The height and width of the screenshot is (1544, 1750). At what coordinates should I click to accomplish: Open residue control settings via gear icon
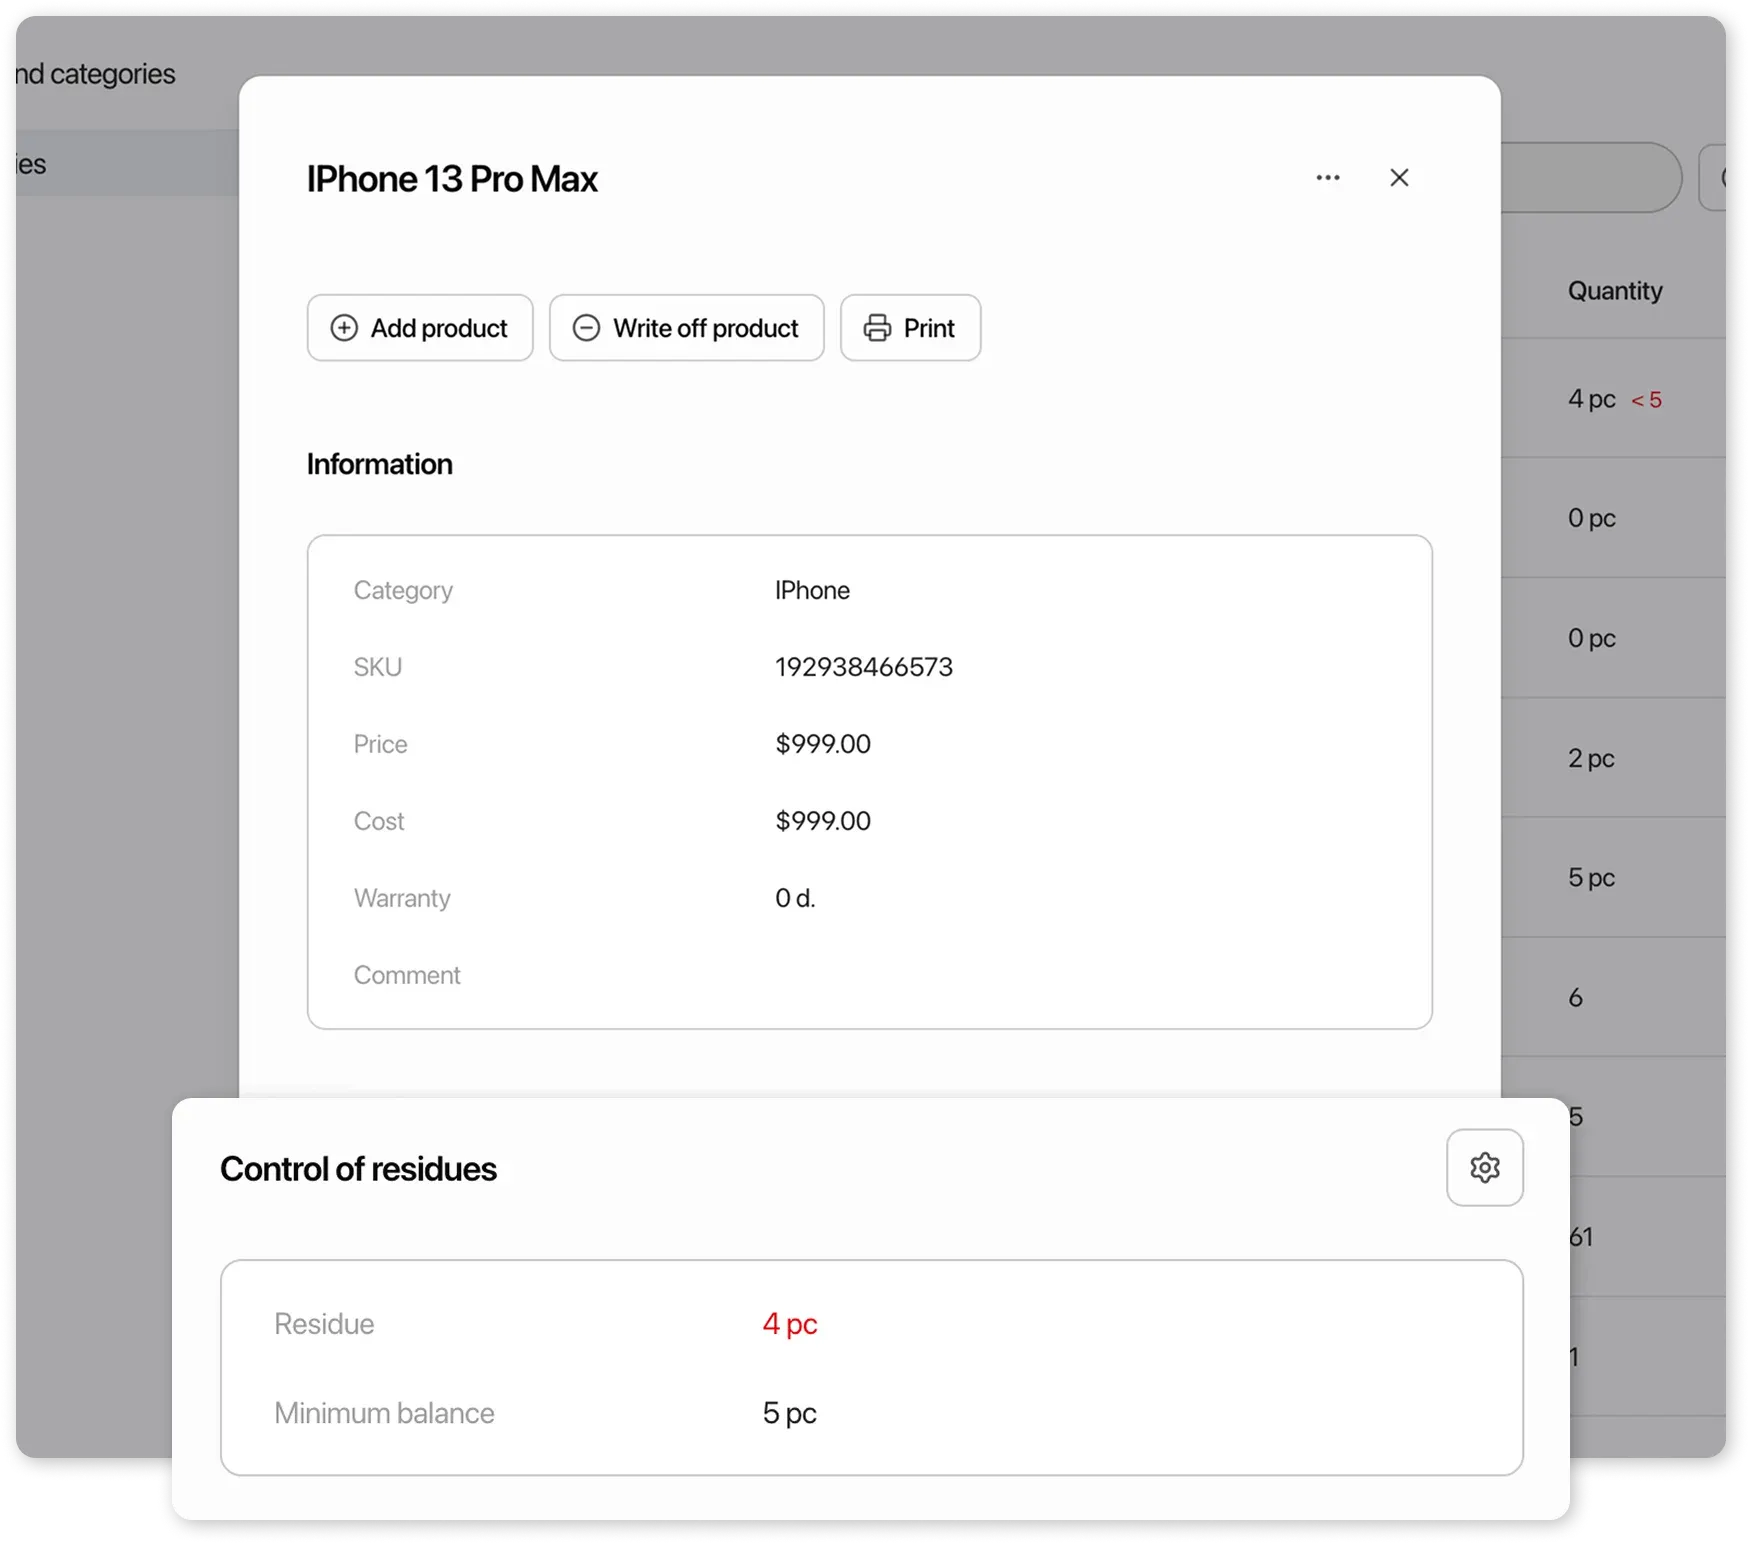(x=1485, y=1167)
